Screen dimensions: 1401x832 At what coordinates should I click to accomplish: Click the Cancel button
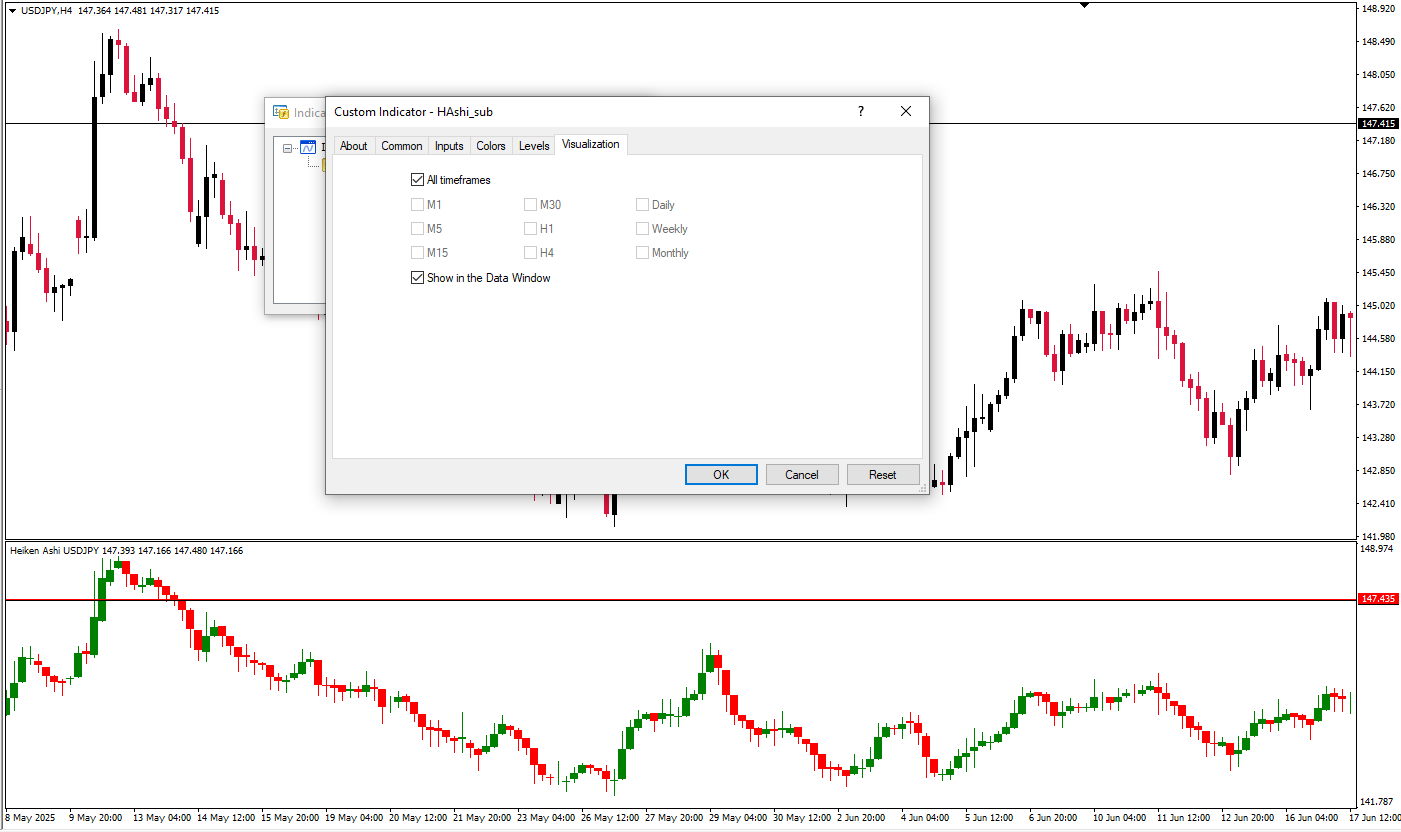click(801, 475)
